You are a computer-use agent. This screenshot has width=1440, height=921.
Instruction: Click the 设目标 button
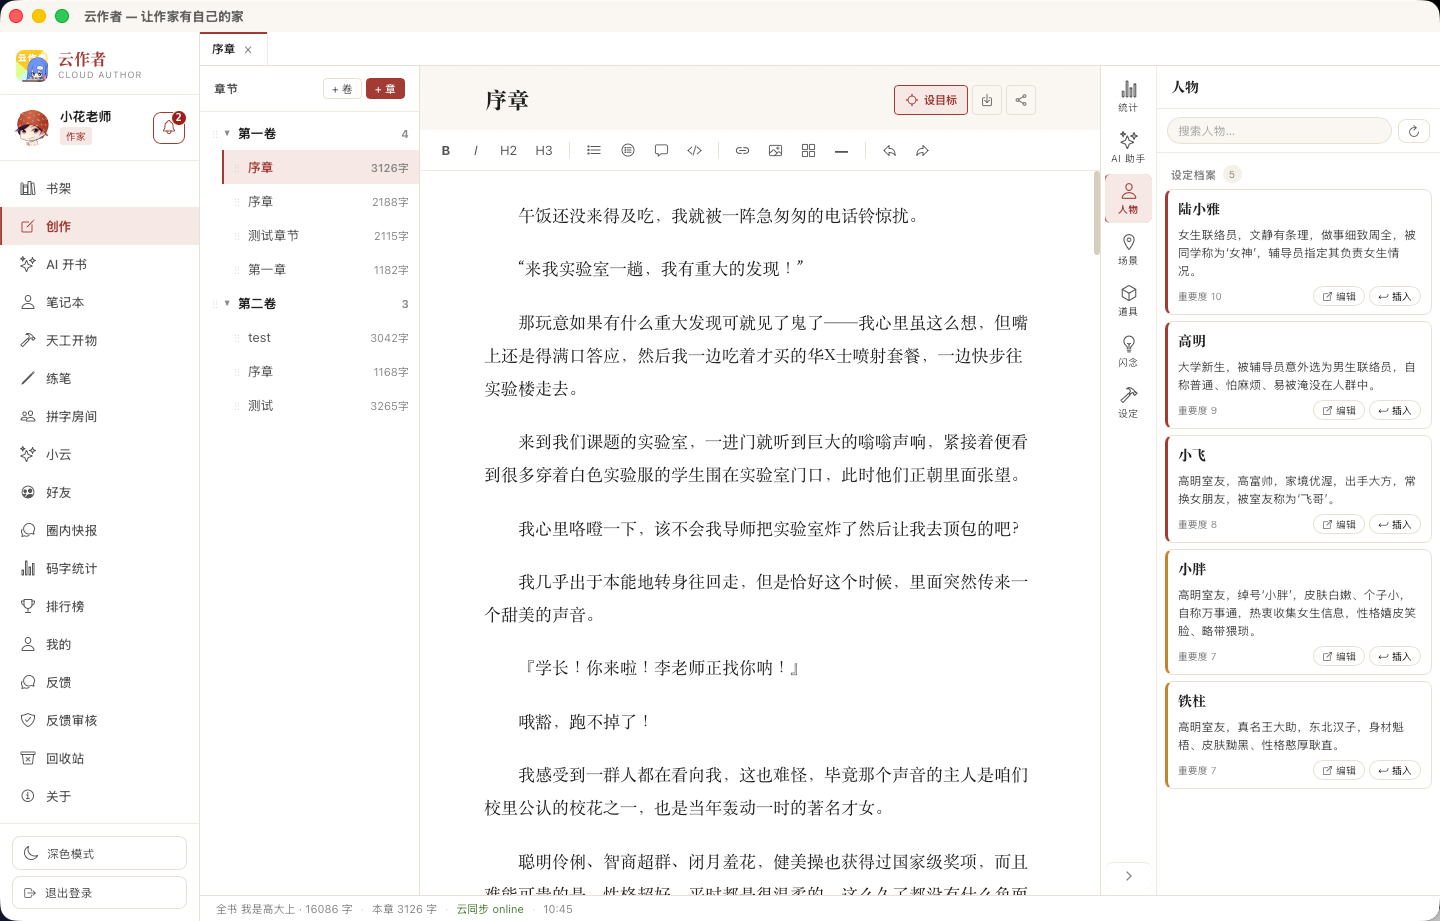click(x=931, y=100)
